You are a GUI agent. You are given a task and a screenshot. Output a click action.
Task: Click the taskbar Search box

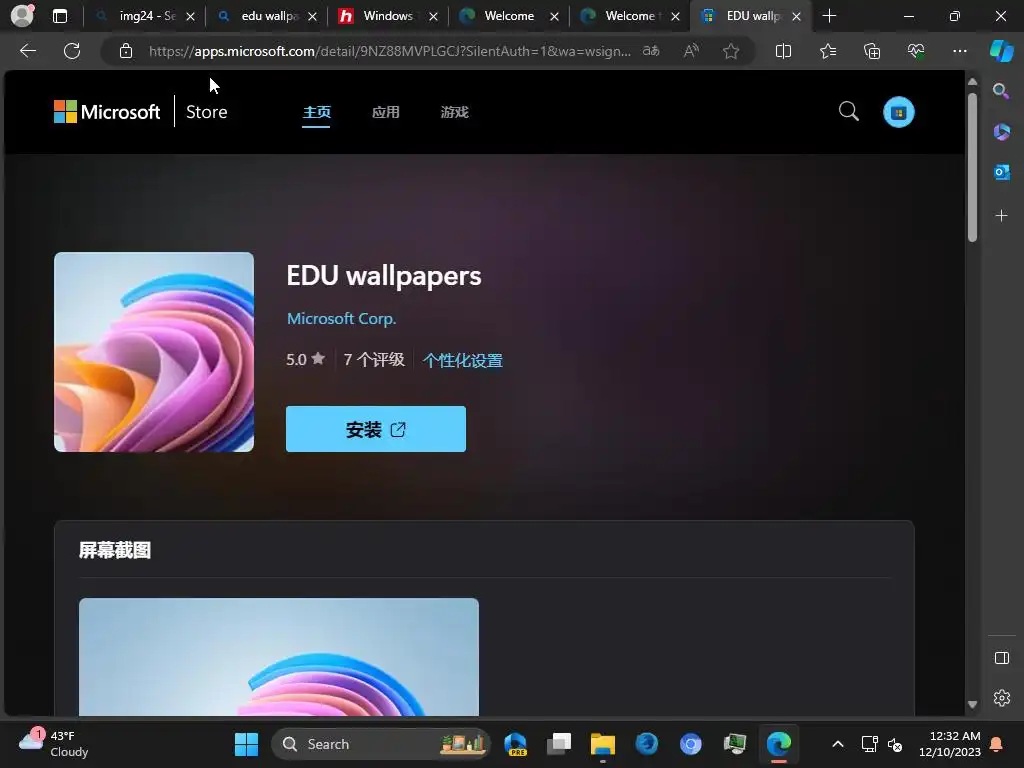click(x=381, y=744)
